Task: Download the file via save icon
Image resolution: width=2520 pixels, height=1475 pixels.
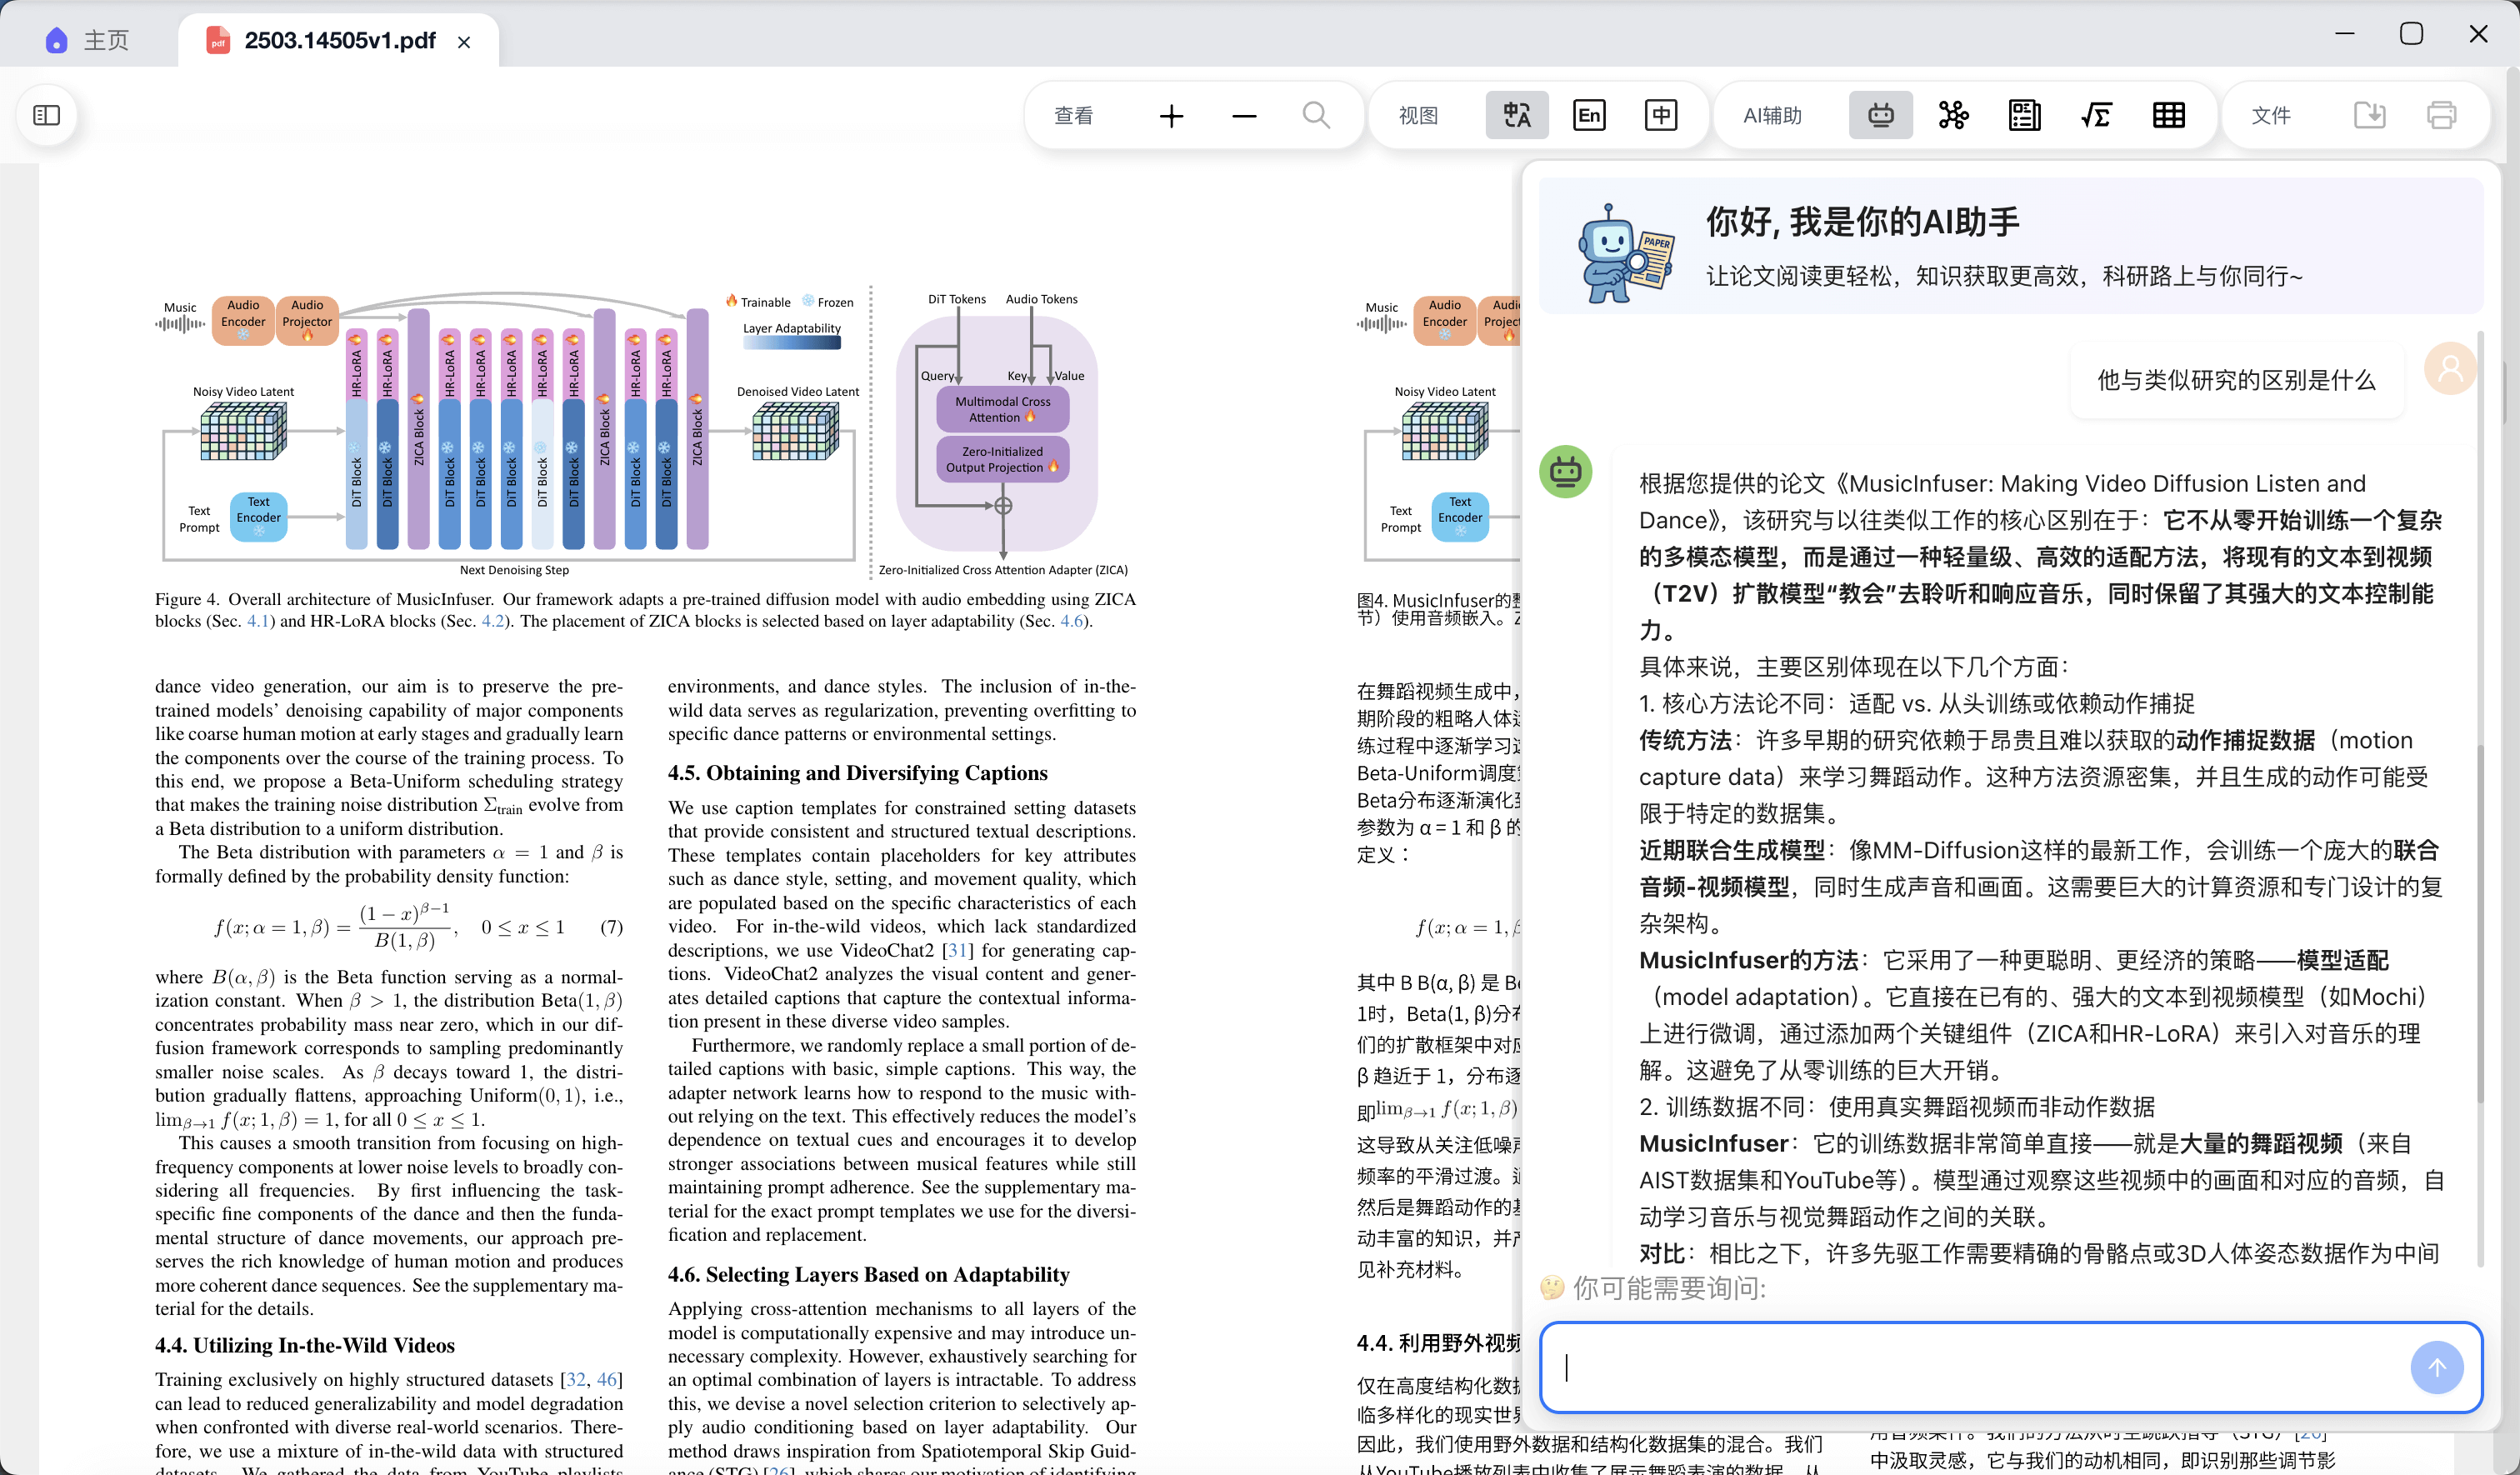Action: 2369,116
